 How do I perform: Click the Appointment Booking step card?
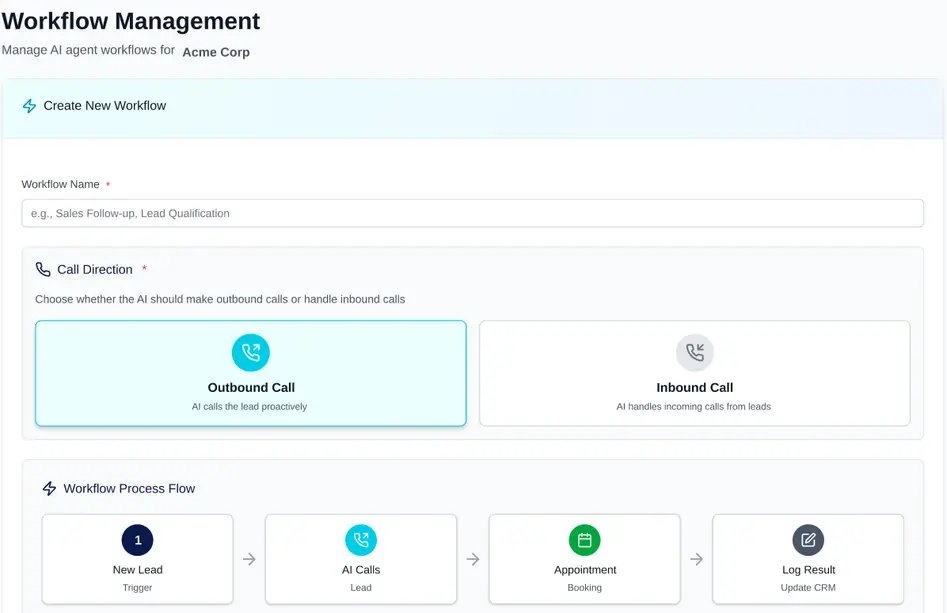tap(585, 559)
